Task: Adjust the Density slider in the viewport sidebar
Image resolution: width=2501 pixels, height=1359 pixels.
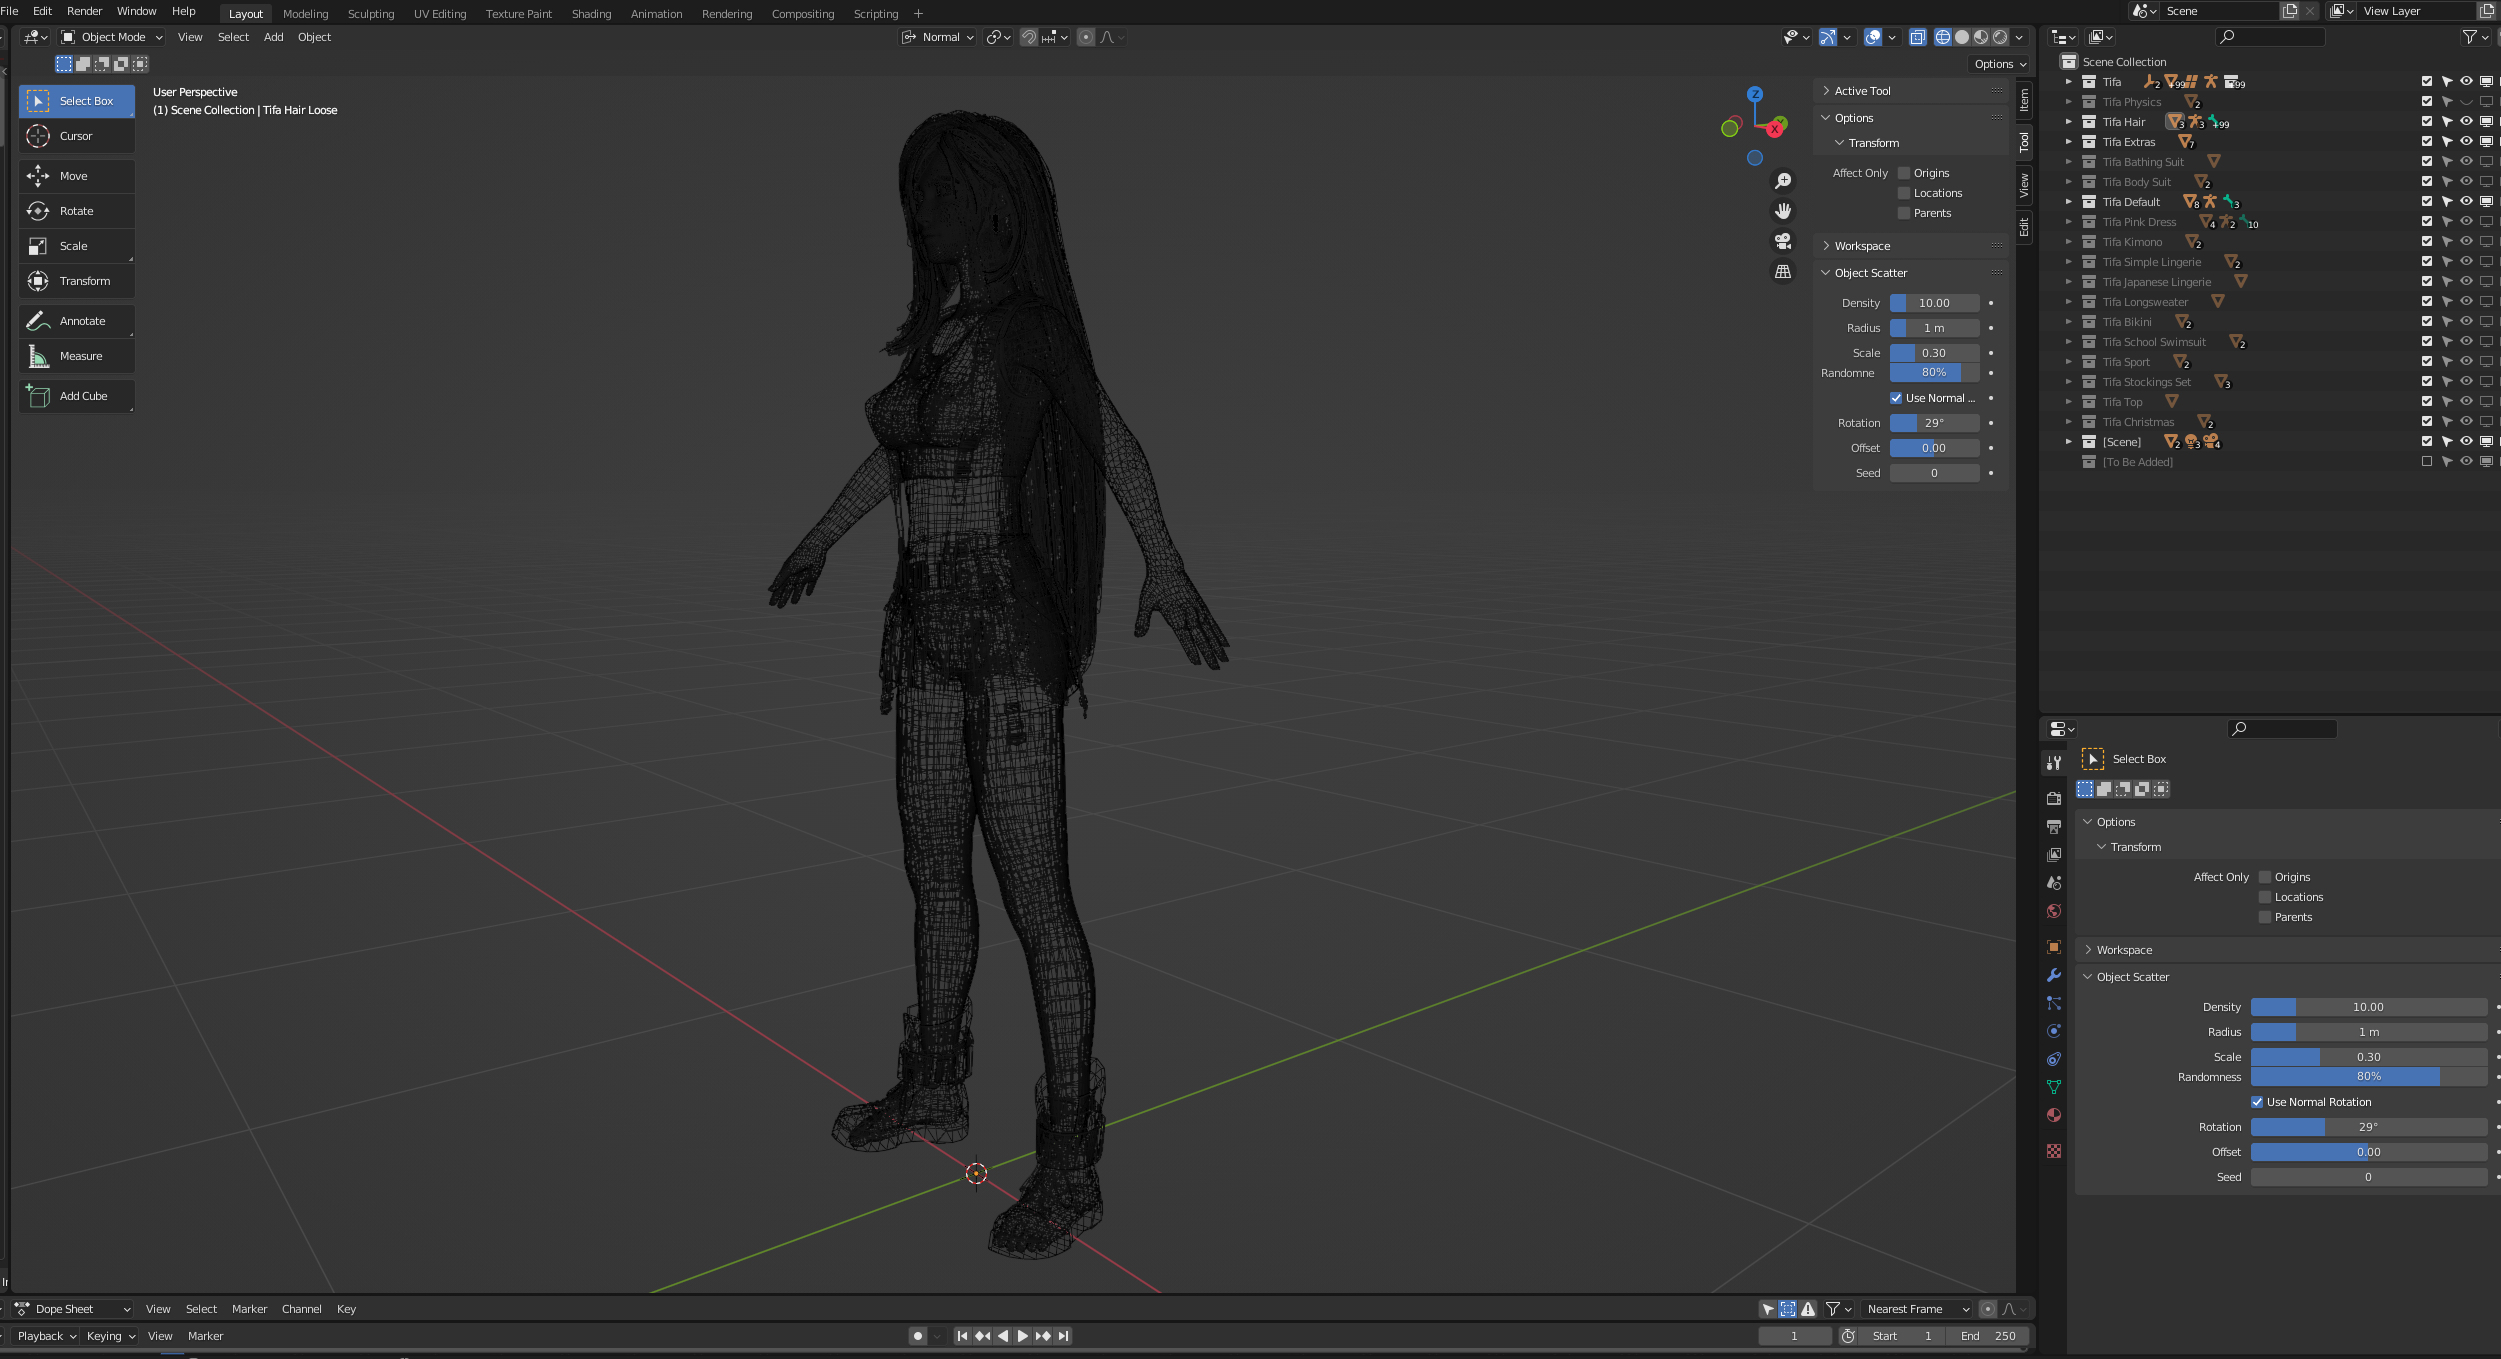Action: [x=1934, y=303]
